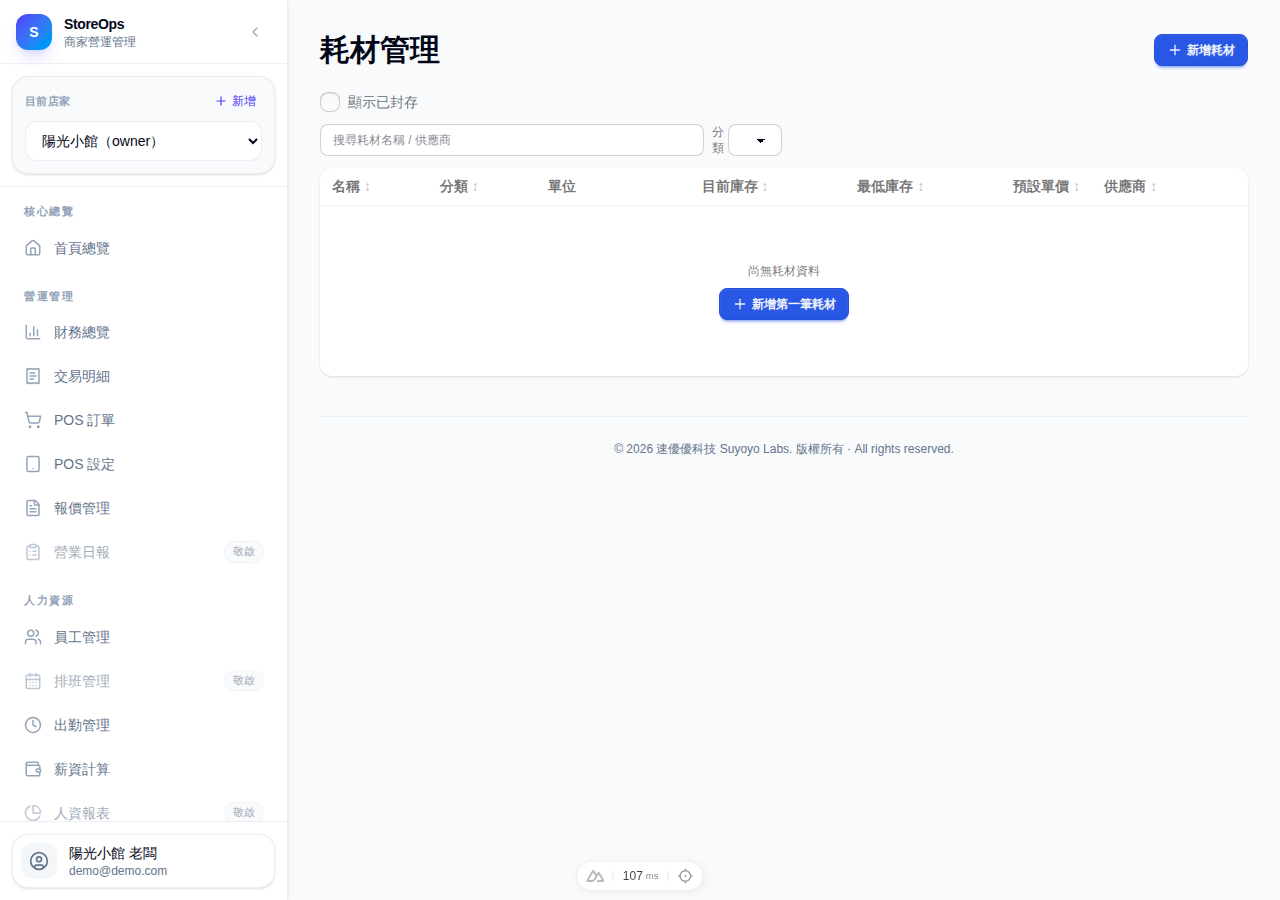Click the 財務總覽 bar chart icon
1280x900 pixels.
[33, 332]
